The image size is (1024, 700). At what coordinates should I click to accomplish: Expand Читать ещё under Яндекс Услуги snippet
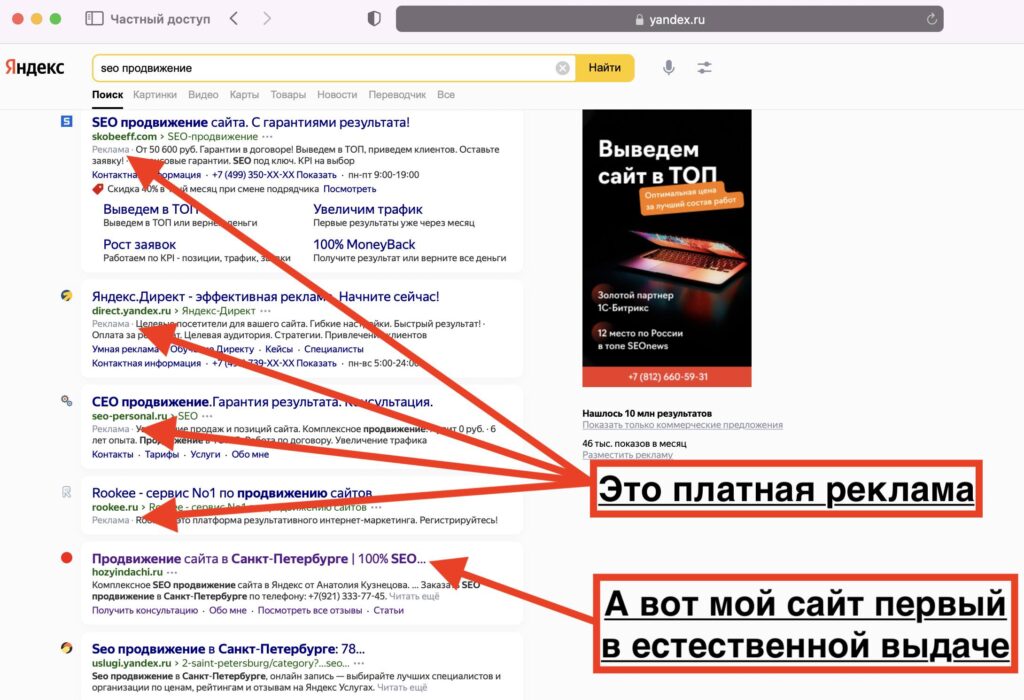[402, 687]
